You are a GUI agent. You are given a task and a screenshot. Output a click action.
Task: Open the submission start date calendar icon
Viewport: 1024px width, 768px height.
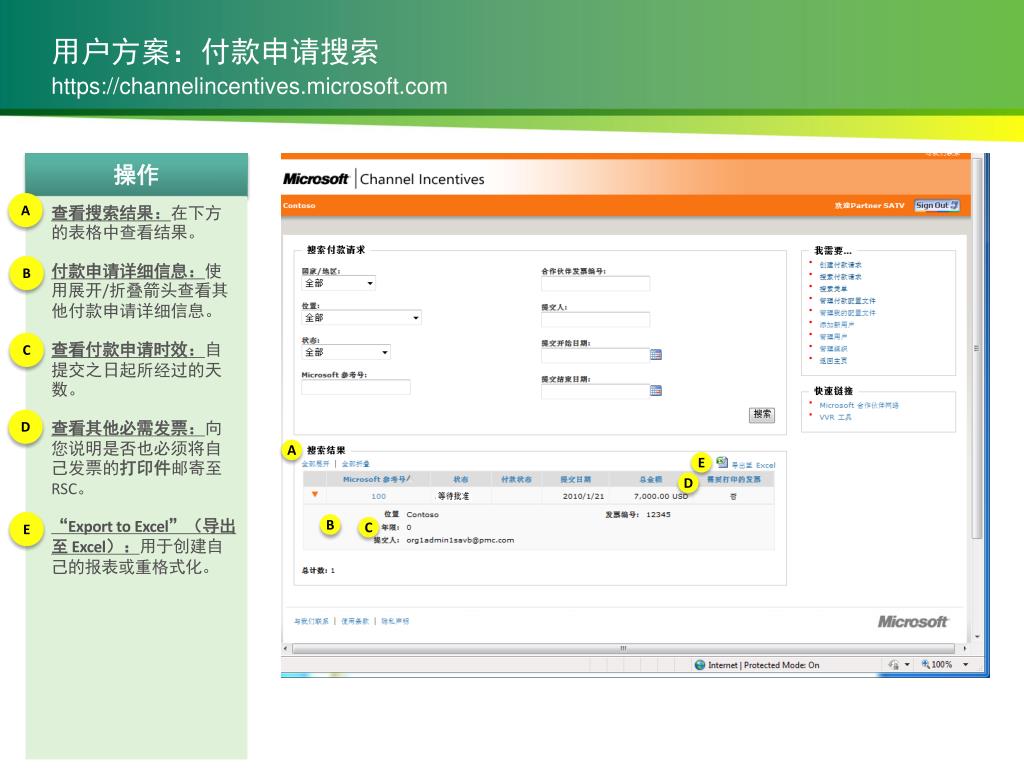[x=656, y=355]
